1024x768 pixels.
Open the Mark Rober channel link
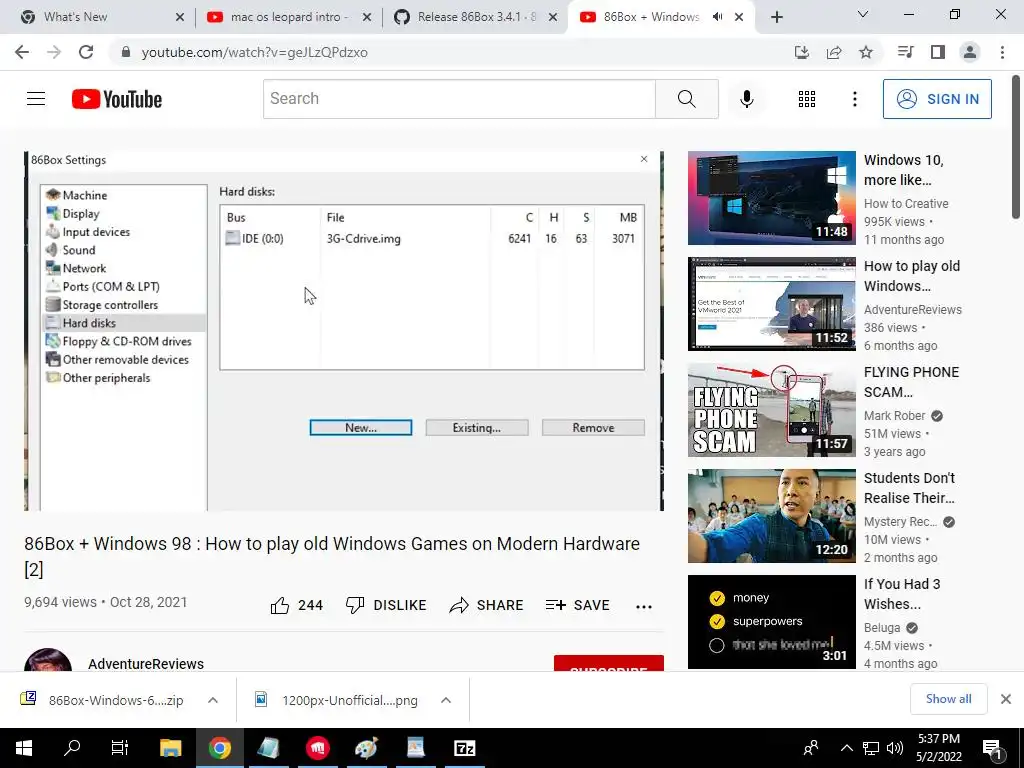tap(894, 415)
